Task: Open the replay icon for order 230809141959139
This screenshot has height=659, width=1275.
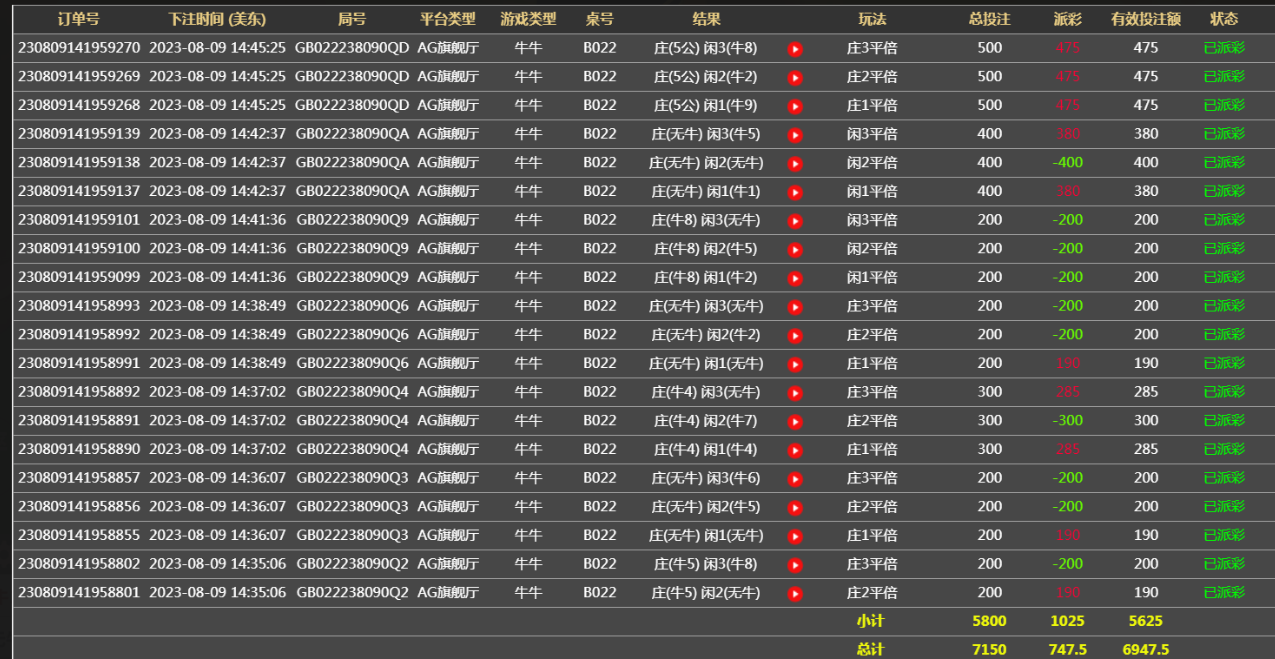Action: pos(795,135)
